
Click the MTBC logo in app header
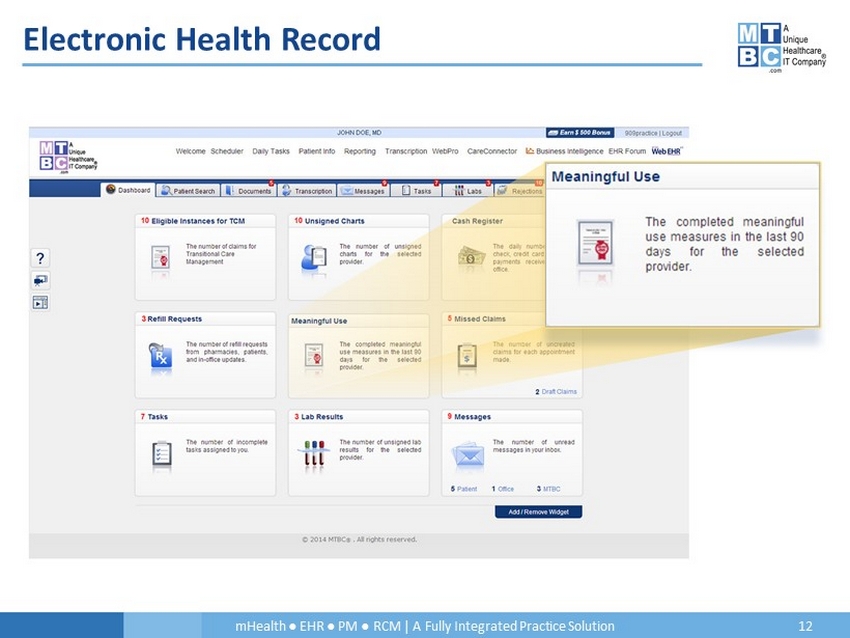(68, 156)
